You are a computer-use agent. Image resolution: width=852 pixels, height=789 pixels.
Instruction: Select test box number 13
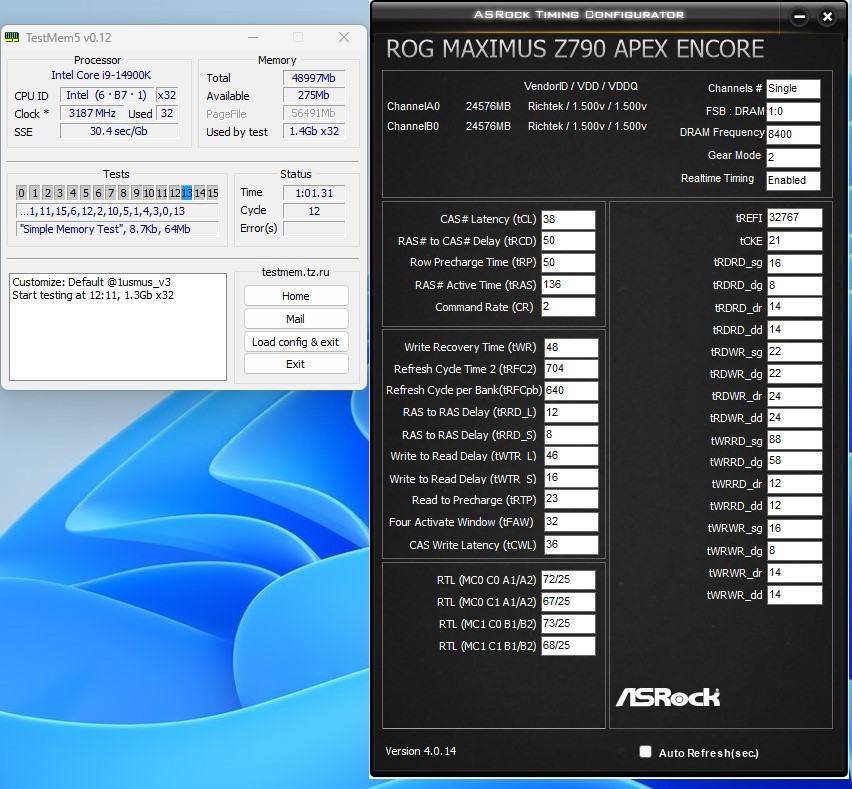[186, 192]
